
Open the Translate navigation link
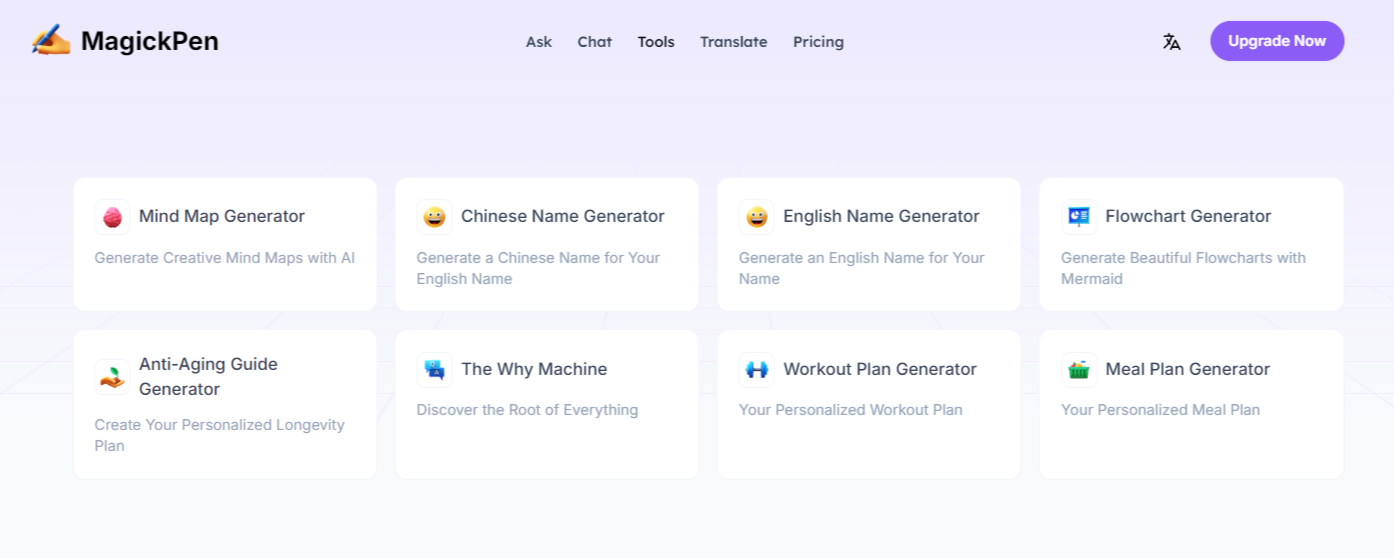pyautogui.click(x=733, y=42)
